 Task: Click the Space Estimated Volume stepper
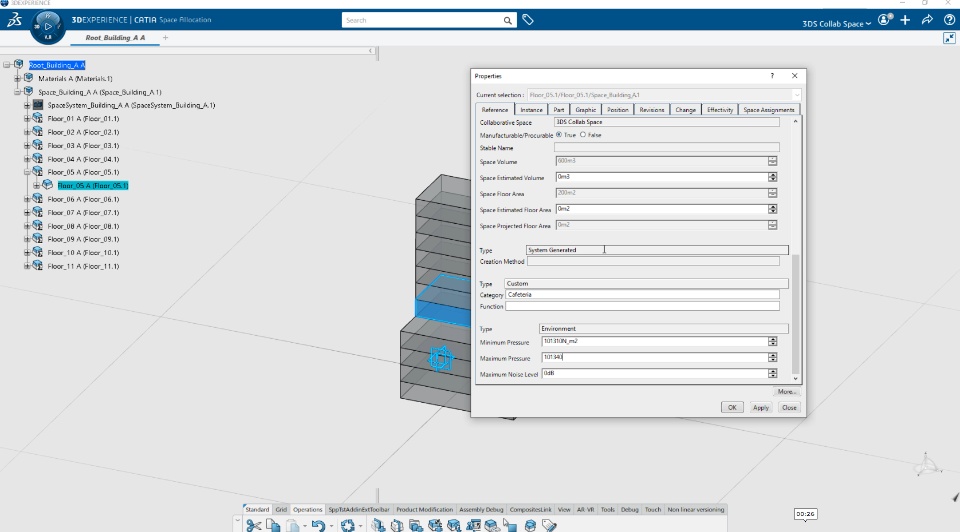click(773, 177)
